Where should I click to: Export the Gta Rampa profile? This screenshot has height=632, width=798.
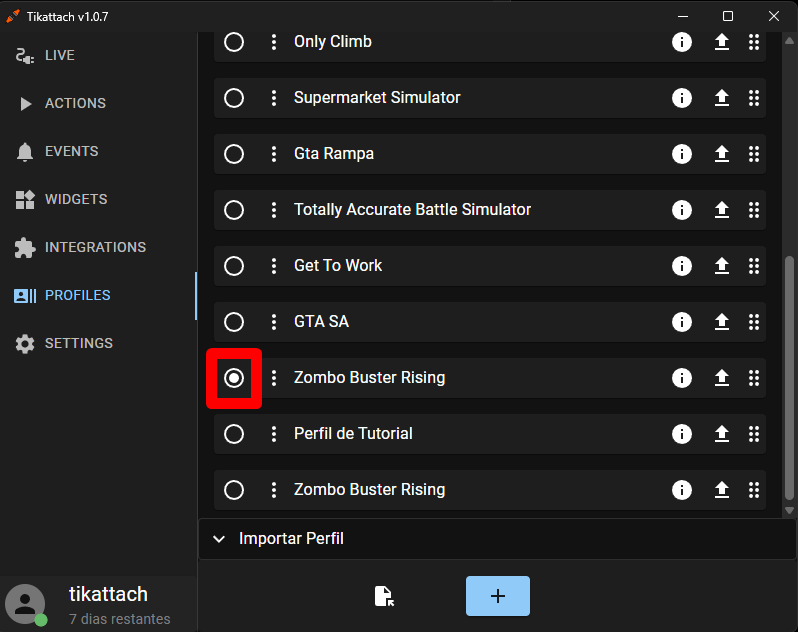click(722, 154)
